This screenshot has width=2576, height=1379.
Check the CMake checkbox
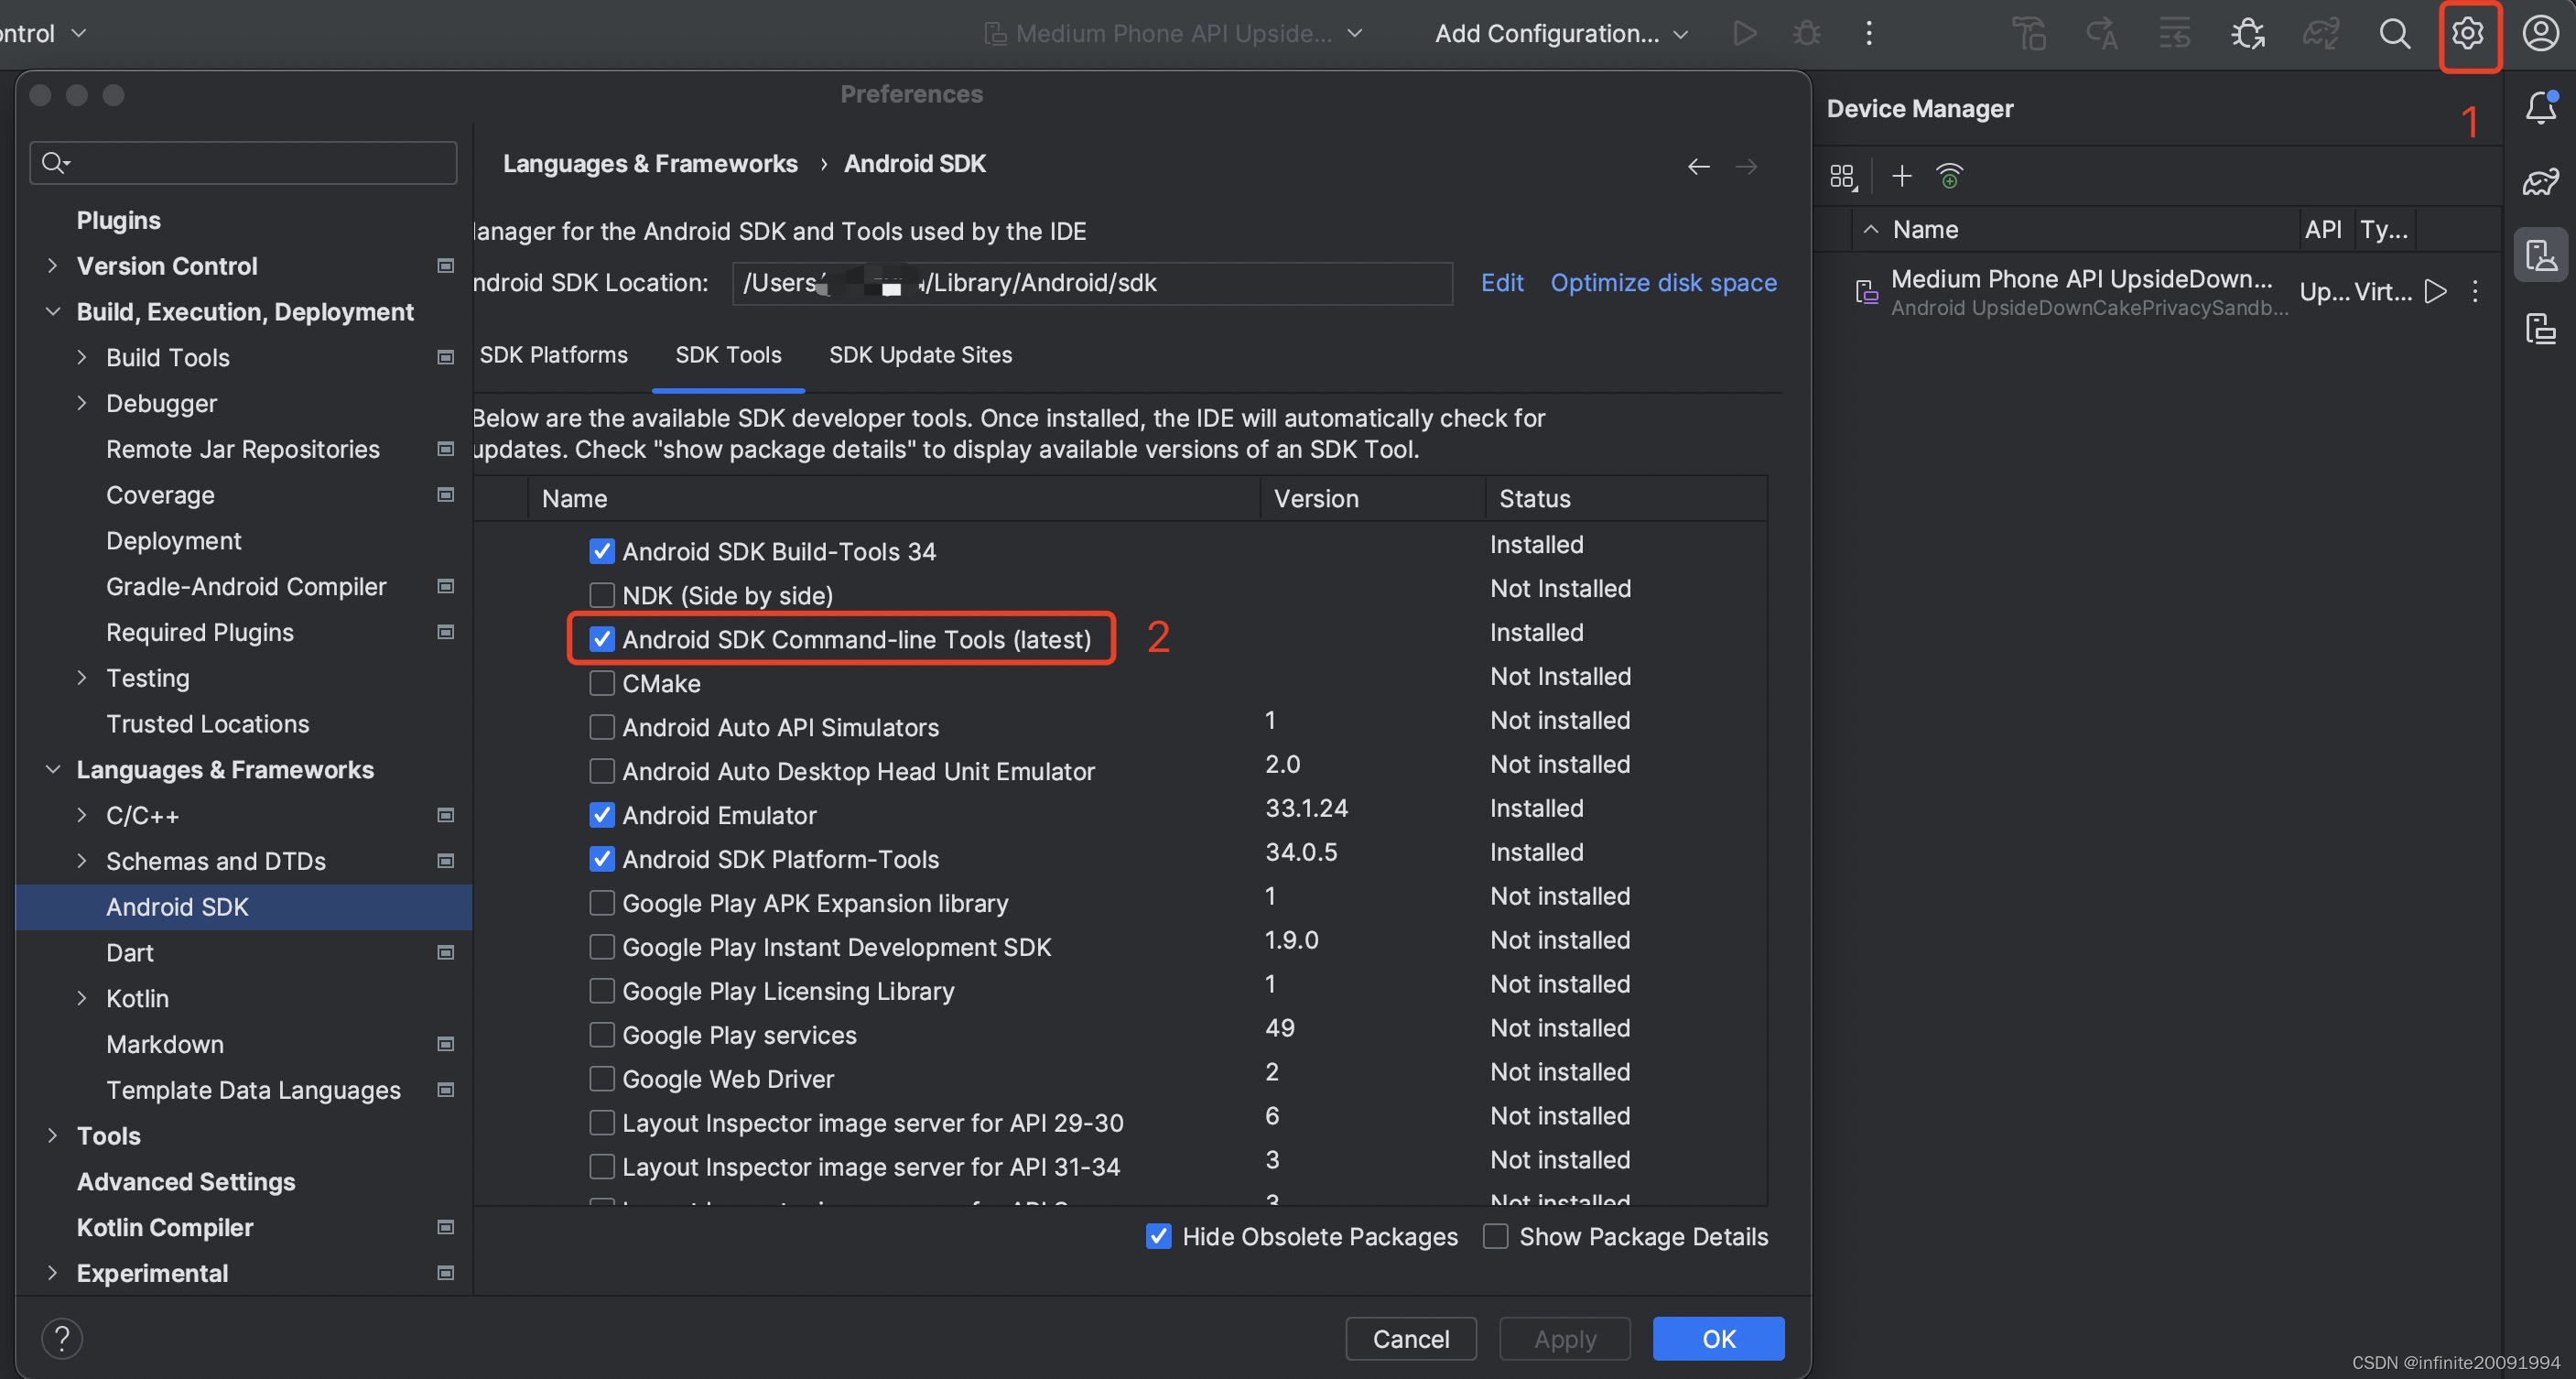(x=601, y=683)
